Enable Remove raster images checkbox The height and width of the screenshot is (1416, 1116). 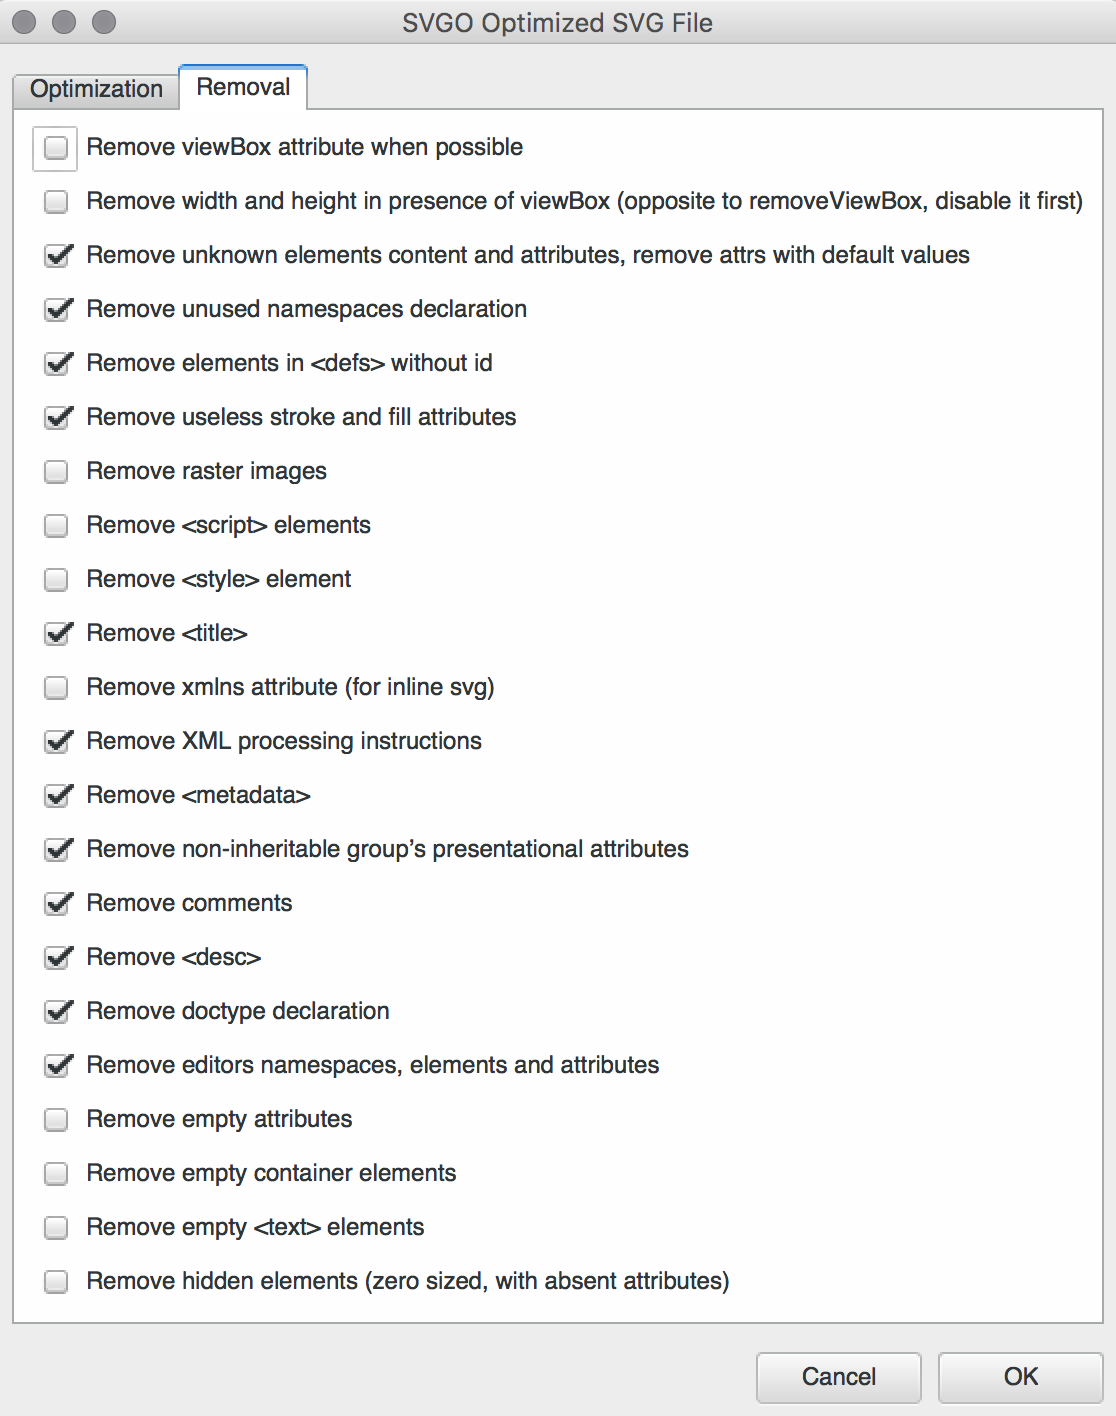(56, 472)
